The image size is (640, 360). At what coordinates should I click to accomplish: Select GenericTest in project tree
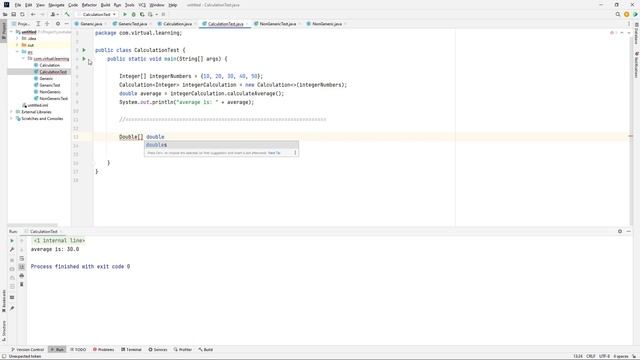pos(49,85)
